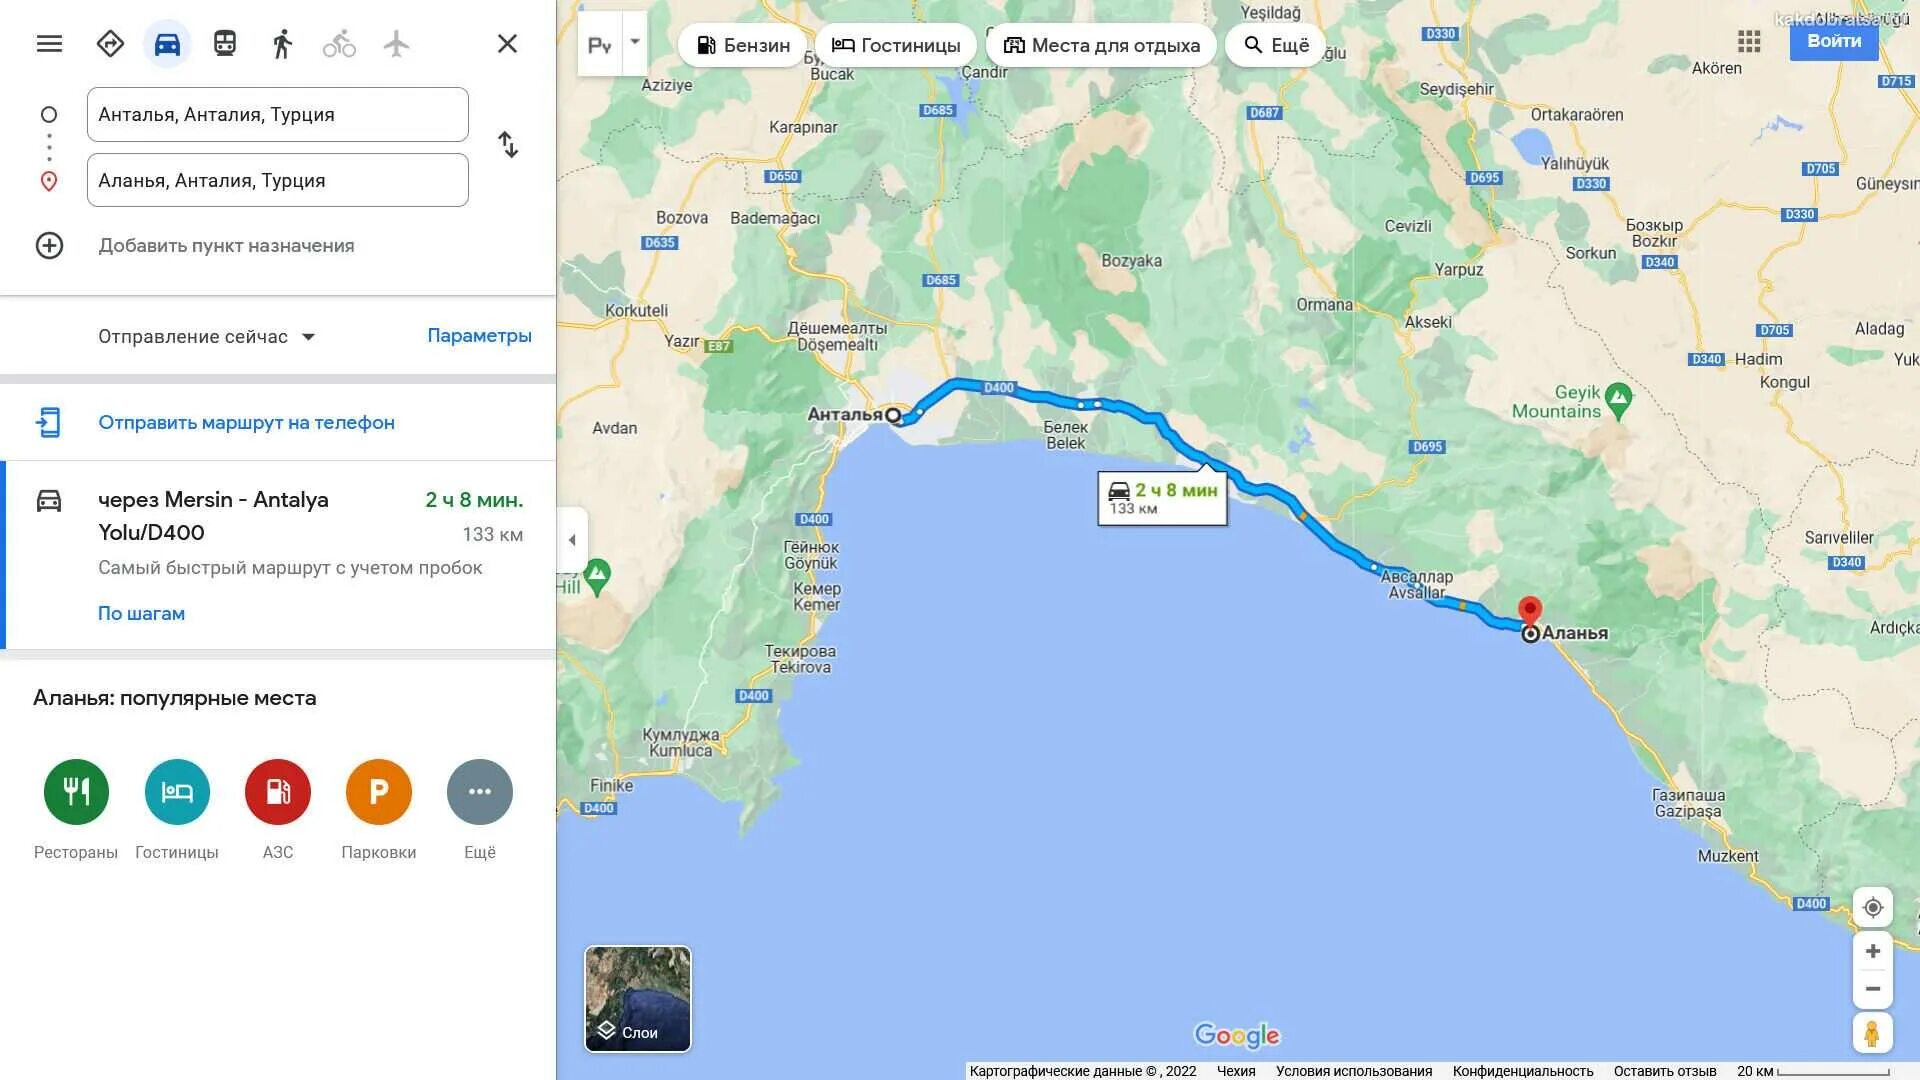Filter map by Бензин chip
The width and height of the screenshot is (1920, 1080).
[x=743, y=45]
